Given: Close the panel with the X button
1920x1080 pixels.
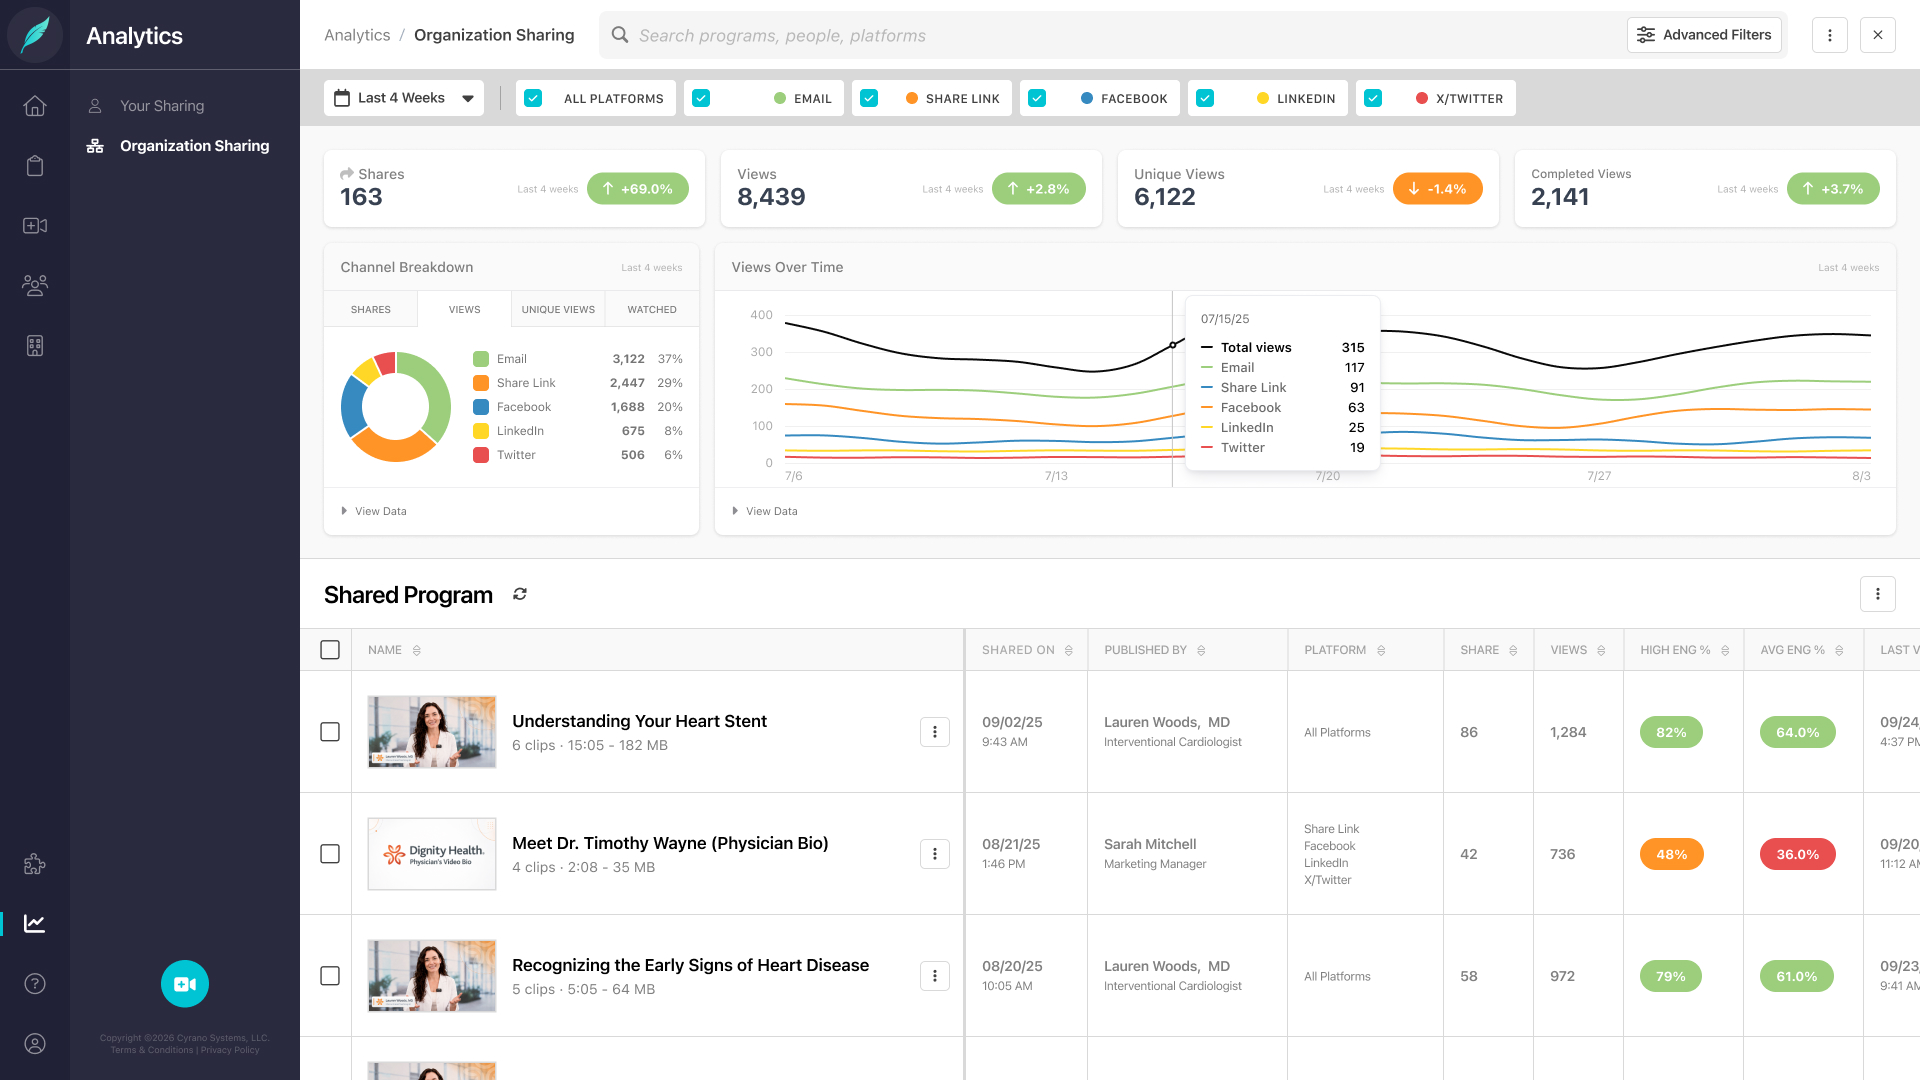Looking at the screenshot, I should click(x=1878, y=35).
